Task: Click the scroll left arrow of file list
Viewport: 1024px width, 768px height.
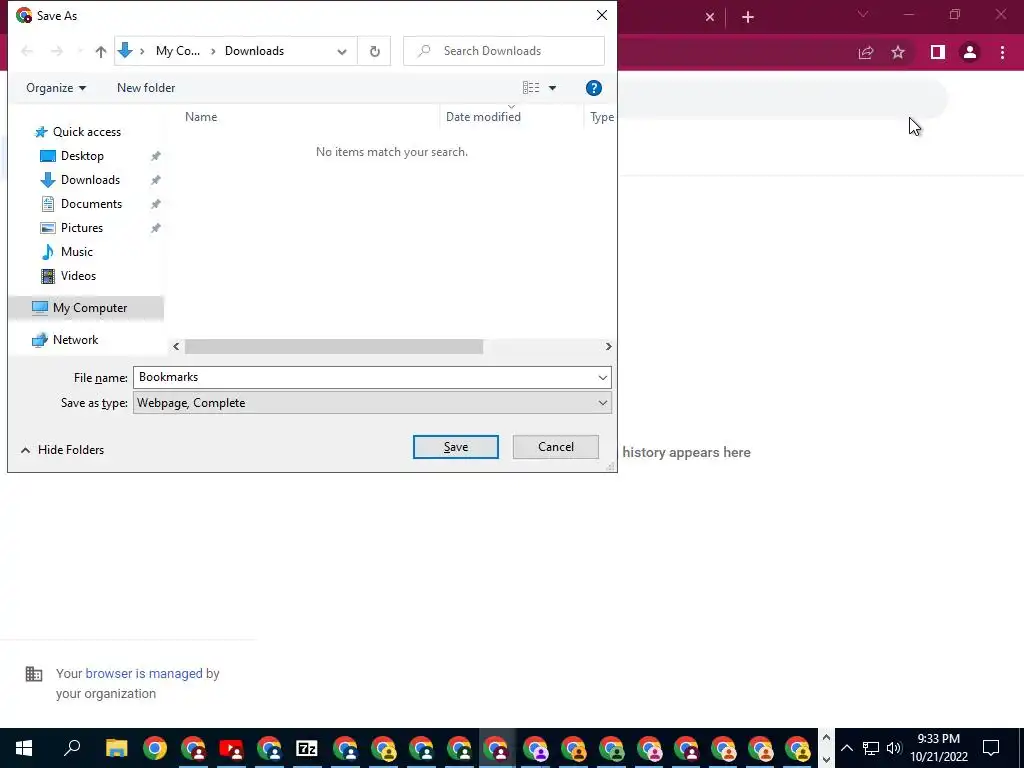Action: (x=176, y=347)
